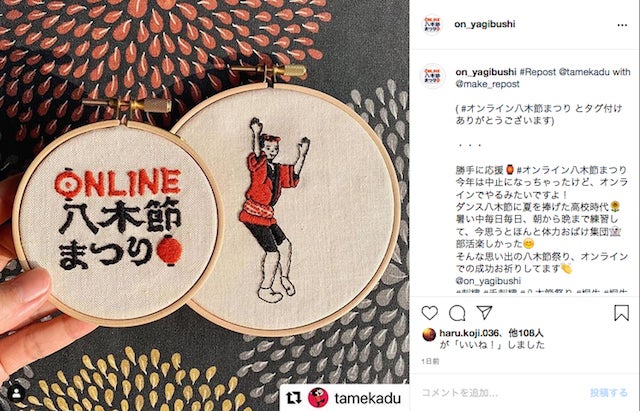Like the post with heart icon
Viewport: 640px width, 411px height.
[x=429, y=313]
